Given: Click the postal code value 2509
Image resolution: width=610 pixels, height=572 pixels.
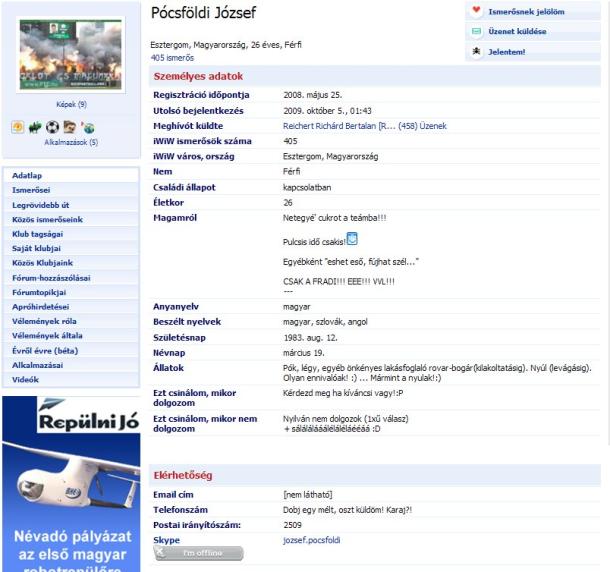Looking at the screenshot, I should coord(293,525).
